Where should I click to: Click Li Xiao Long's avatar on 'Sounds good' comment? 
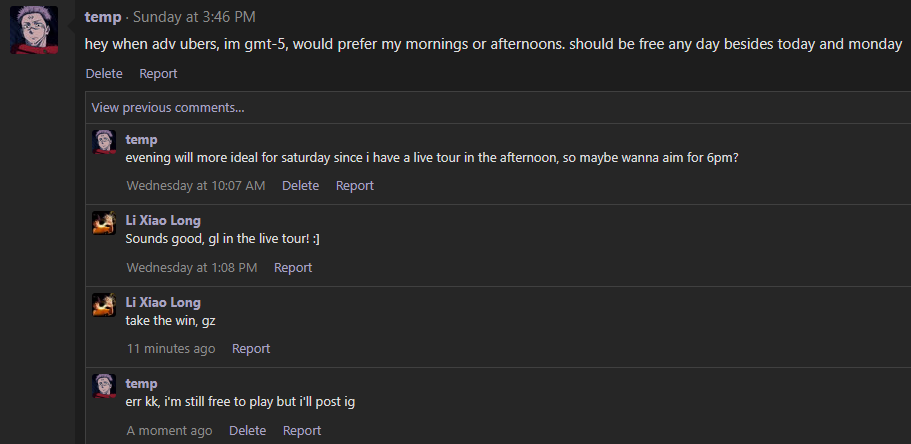coord(104,223)
